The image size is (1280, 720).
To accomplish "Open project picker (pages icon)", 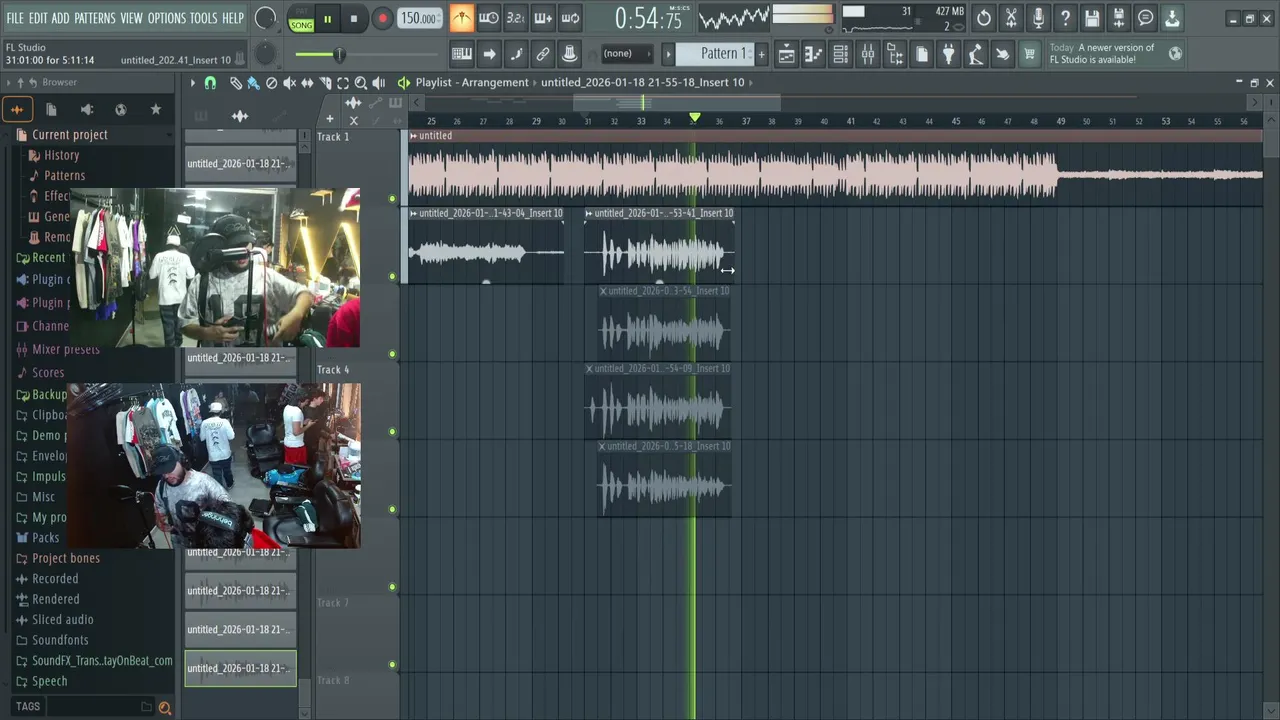I will tap(922, 54).
